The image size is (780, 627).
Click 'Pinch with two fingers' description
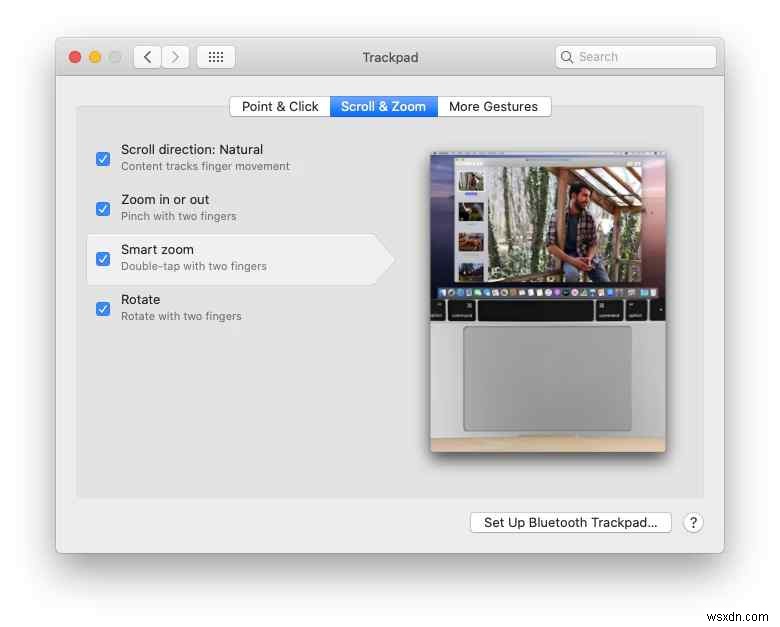(179, 216)
